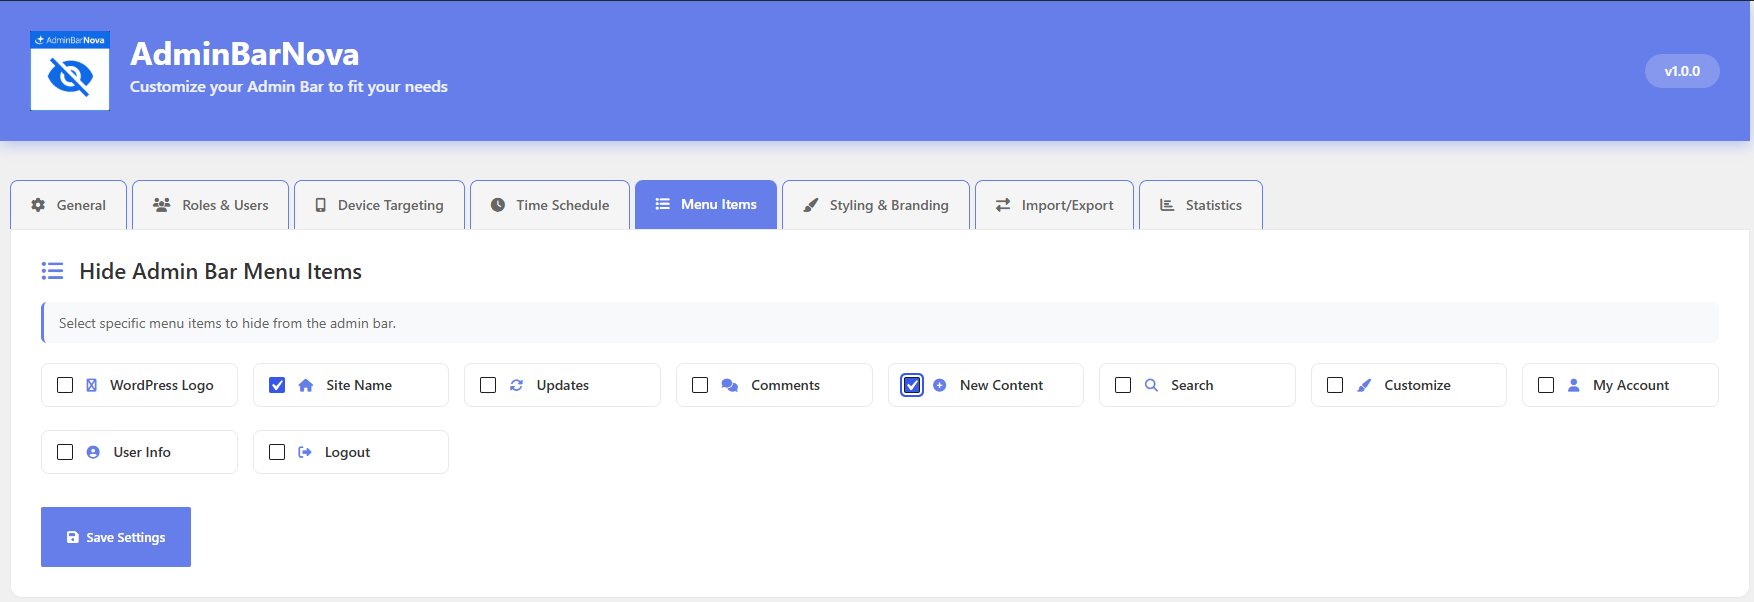Viewport: 1754px width, 602px height.
Task: Open the Styling & Branding tab
Action: 876,205
